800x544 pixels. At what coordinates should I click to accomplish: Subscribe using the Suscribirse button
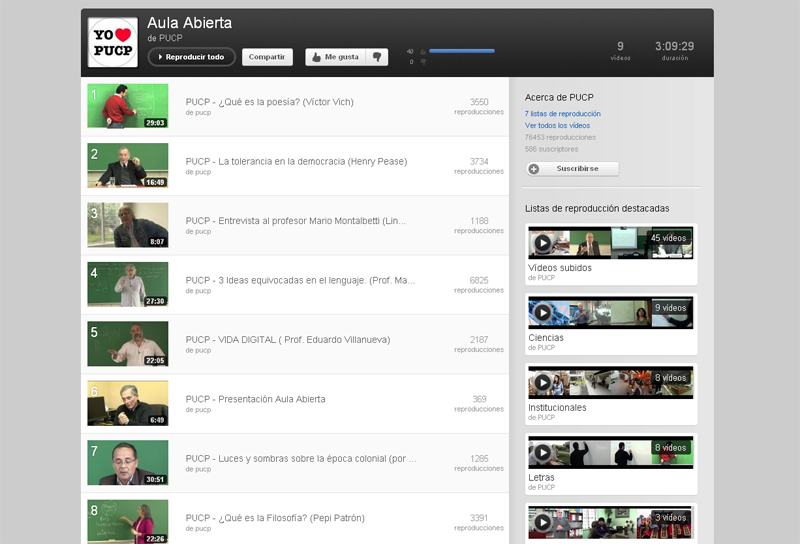pos(572,168)
